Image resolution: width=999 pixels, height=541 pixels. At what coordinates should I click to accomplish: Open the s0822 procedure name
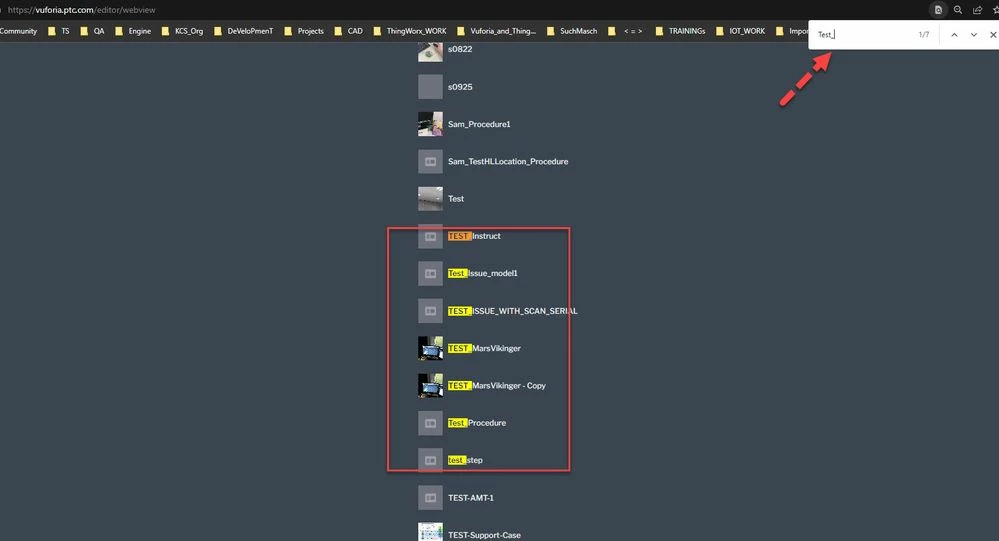coord(460,49)
